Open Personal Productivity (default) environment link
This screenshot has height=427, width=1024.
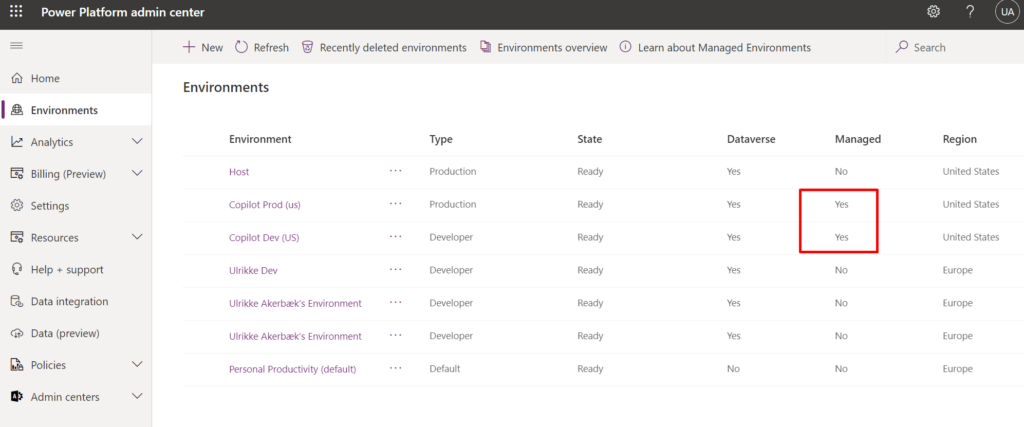click(x=293, y=369)
